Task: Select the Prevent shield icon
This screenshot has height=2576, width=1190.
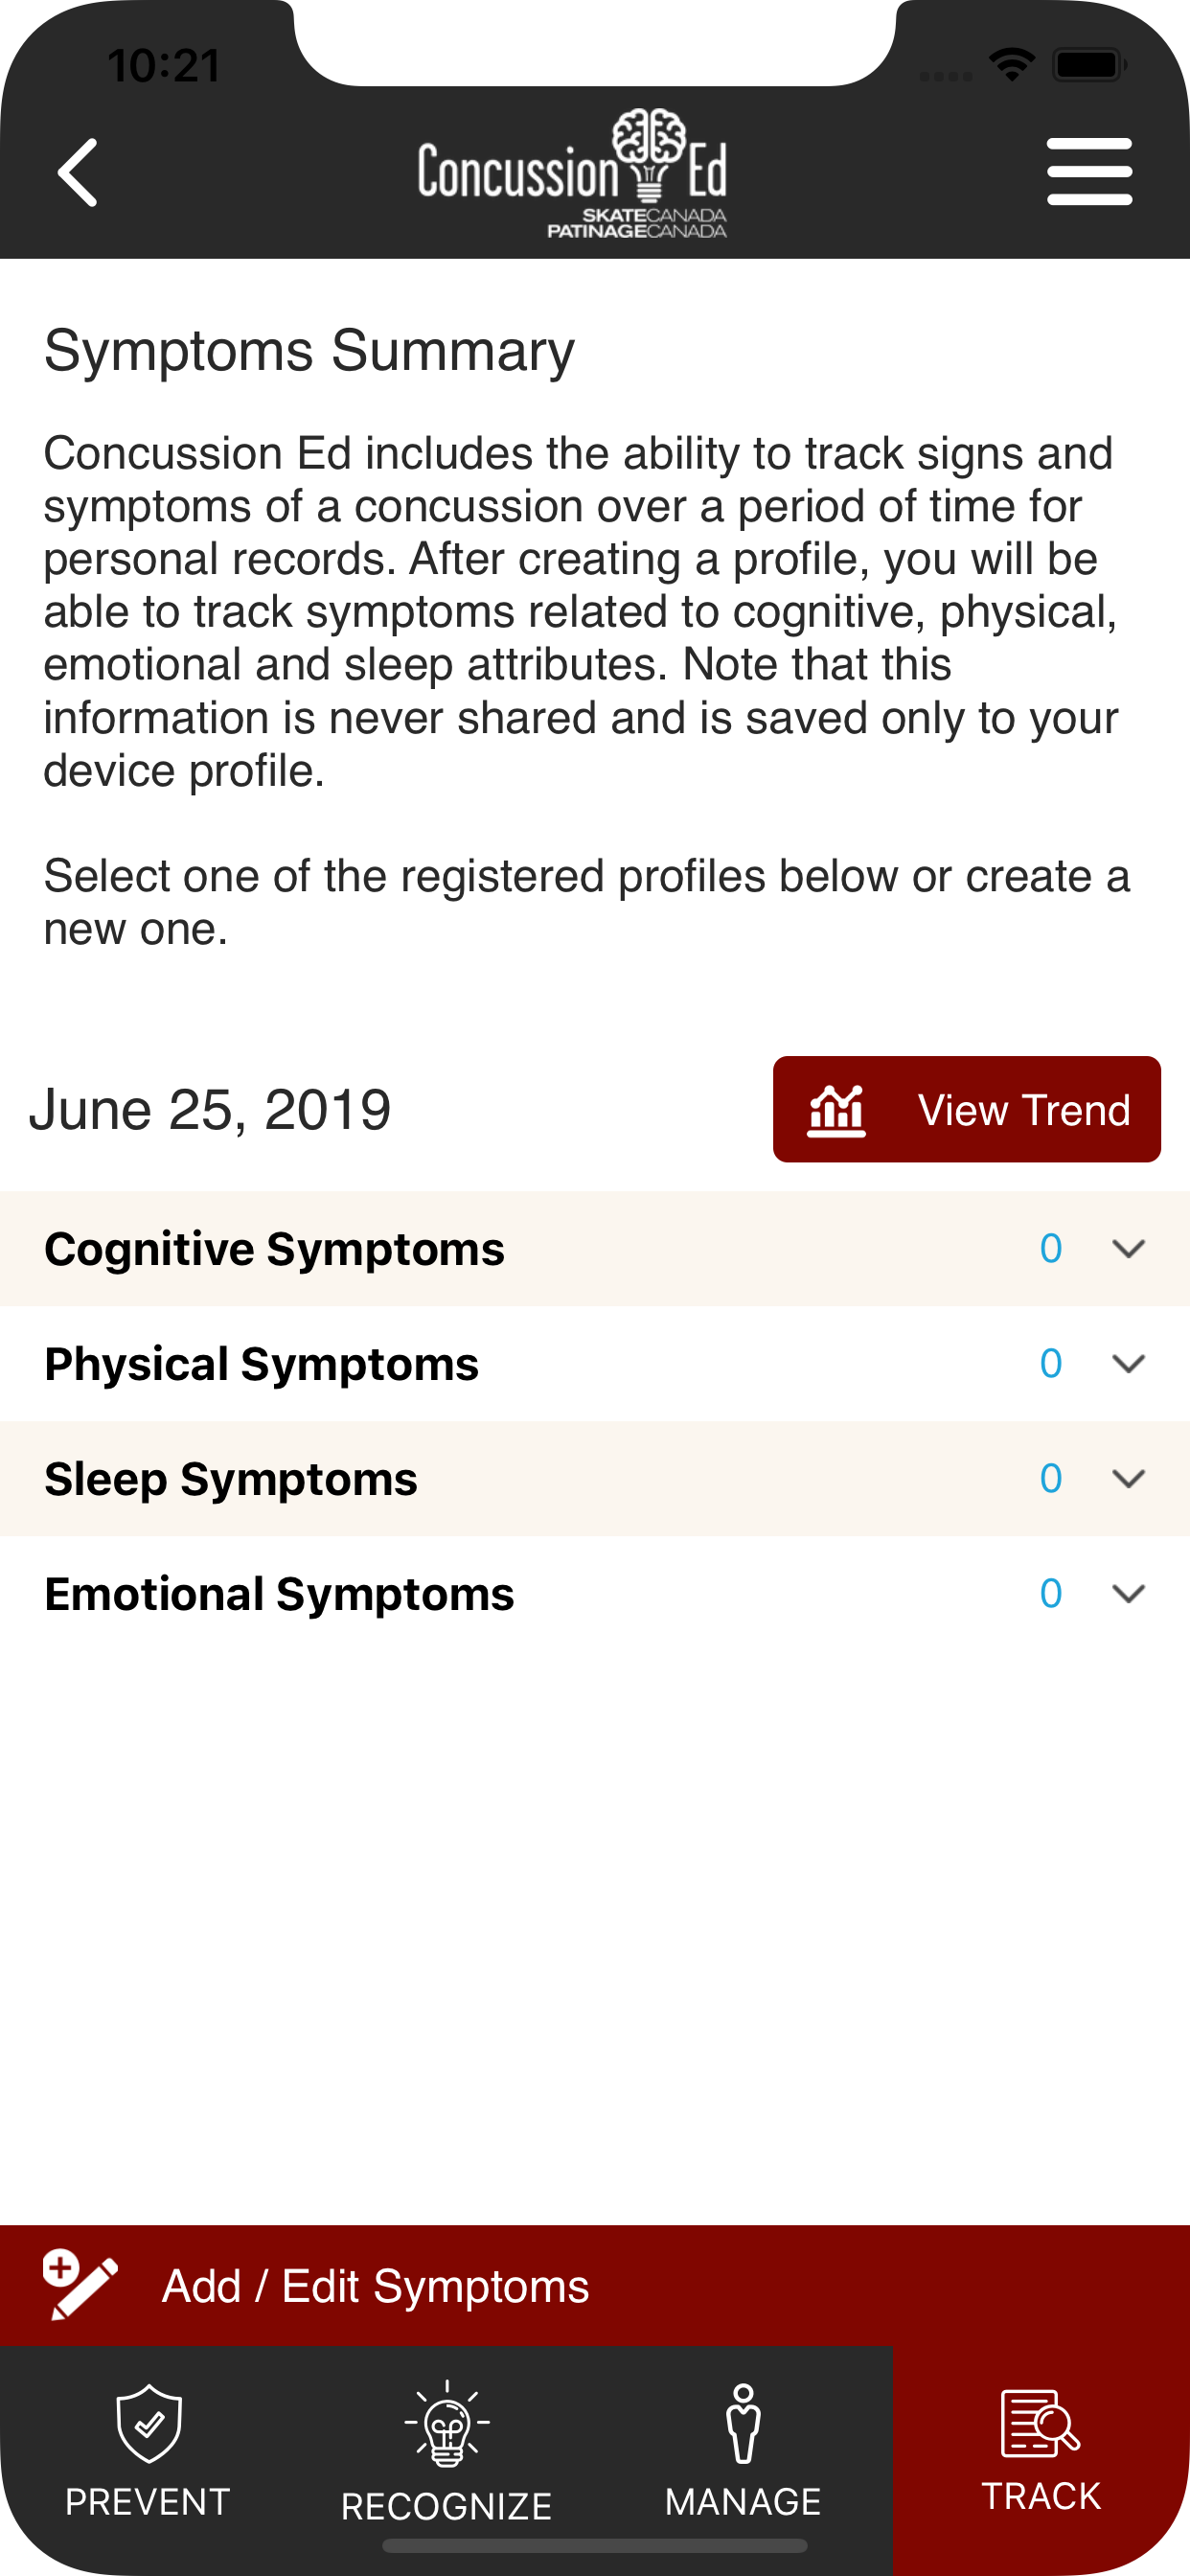Action: pyautogui.click(x=149, y=2423)
